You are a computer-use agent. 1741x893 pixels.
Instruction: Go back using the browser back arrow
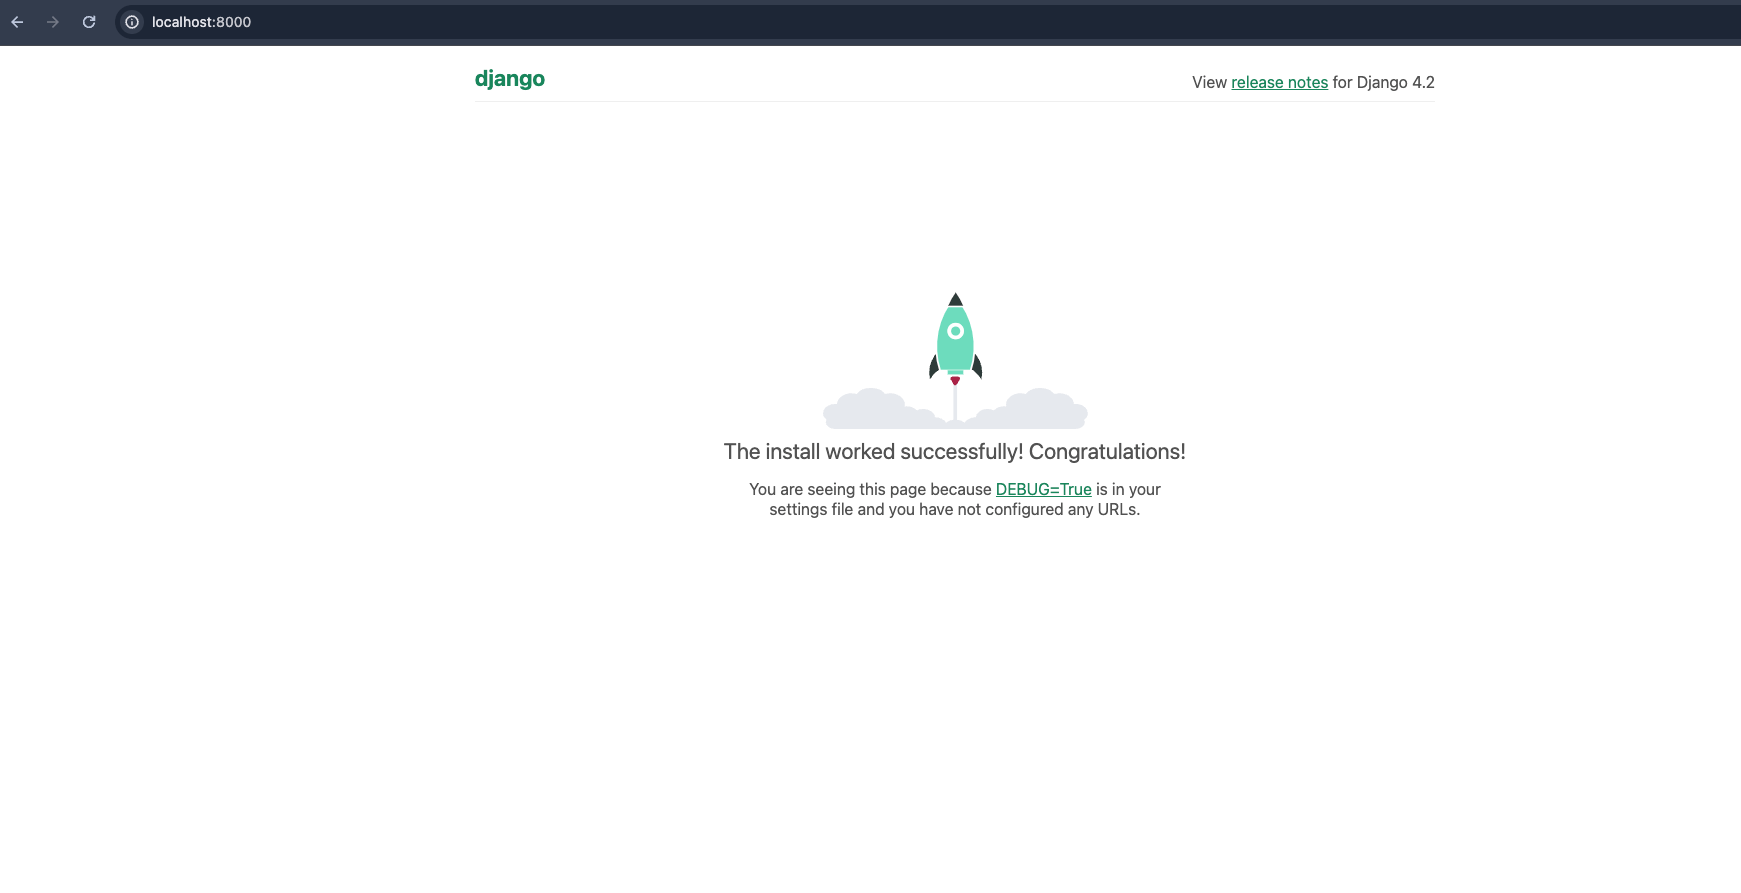[17, 22]
